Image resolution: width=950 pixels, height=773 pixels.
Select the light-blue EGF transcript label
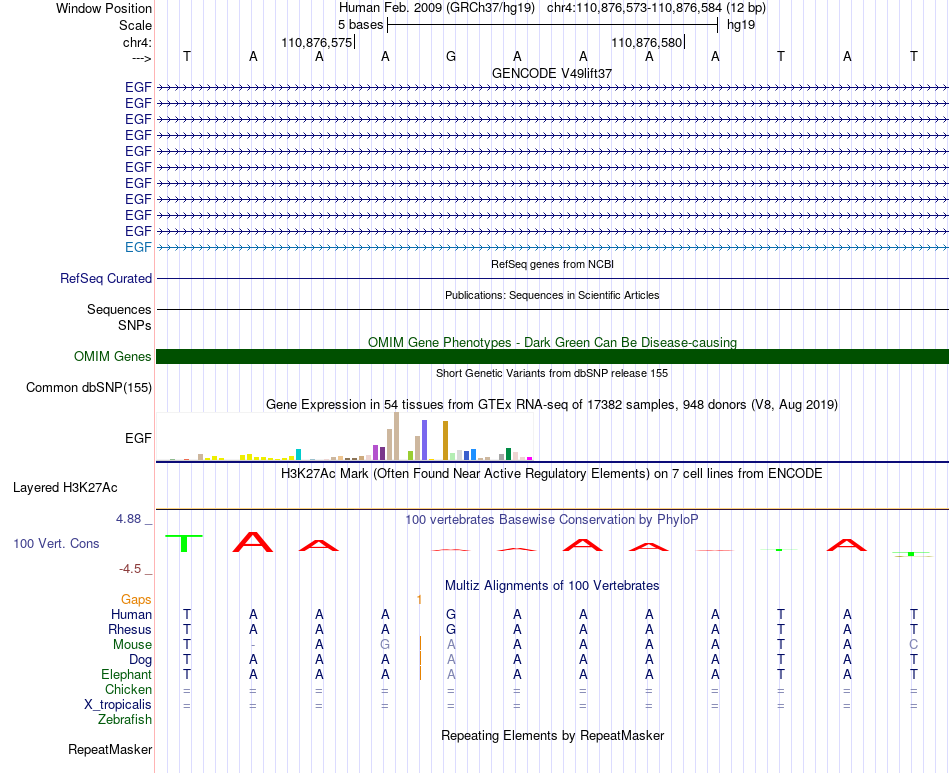coord(138,247)
